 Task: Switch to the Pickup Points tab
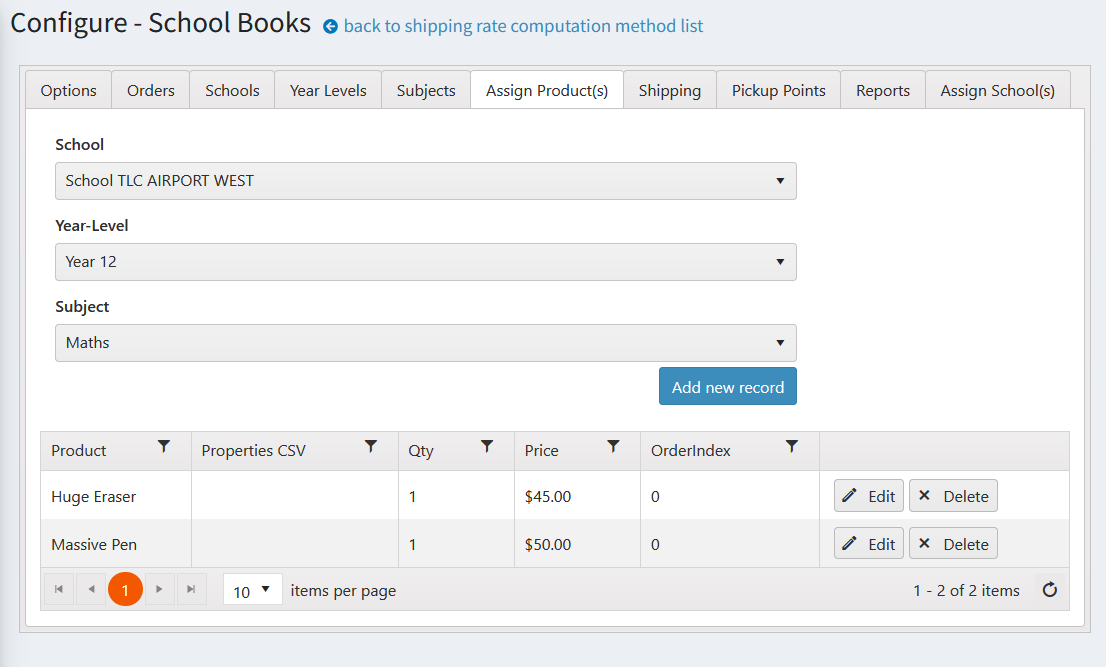778,90
